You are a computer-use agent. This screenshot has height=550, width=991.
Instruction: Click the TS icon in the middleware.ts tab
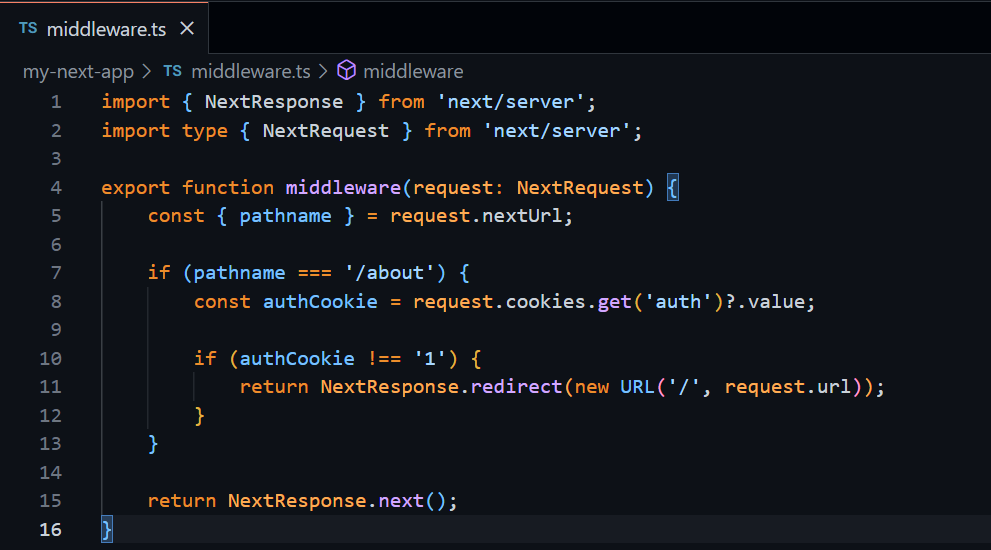(x=27, y=29)
